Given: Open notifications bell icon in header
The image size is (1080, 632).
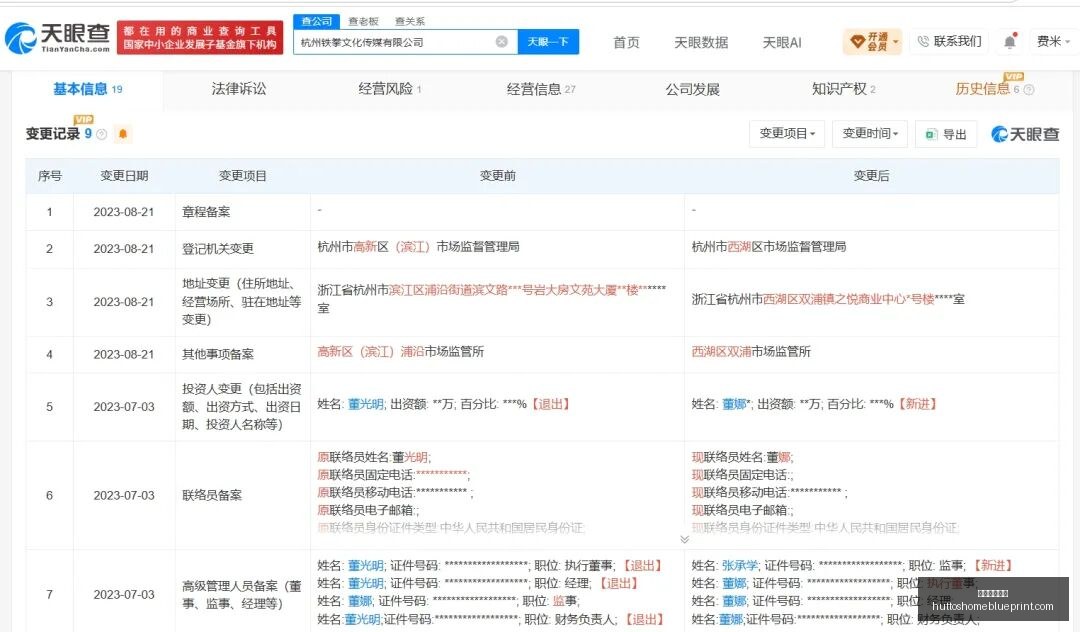Looking at the screenshot, I should 1010,41.
